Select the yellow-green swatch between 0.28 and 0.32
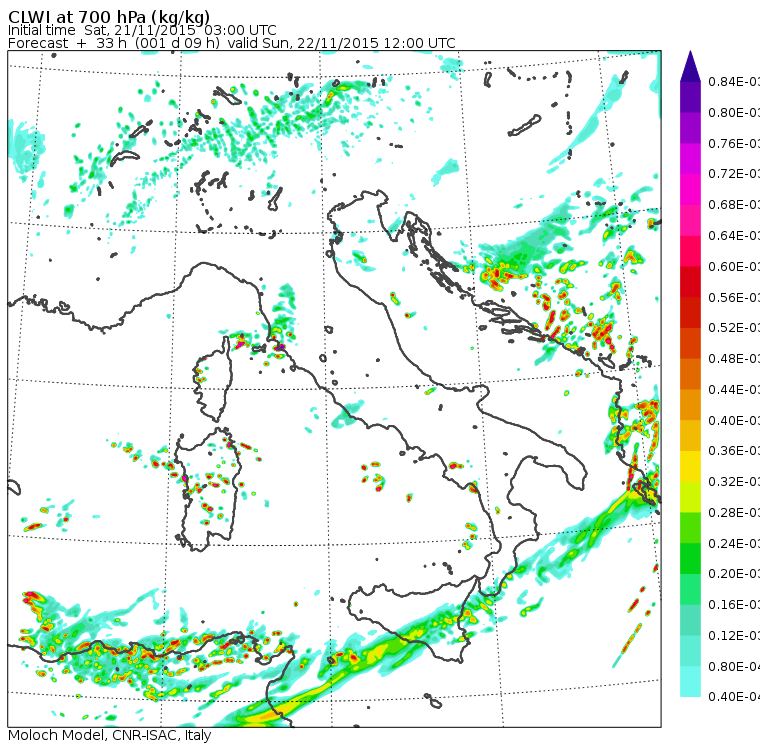The width and height of the screenshot is (760, 749). coord(690,497)
